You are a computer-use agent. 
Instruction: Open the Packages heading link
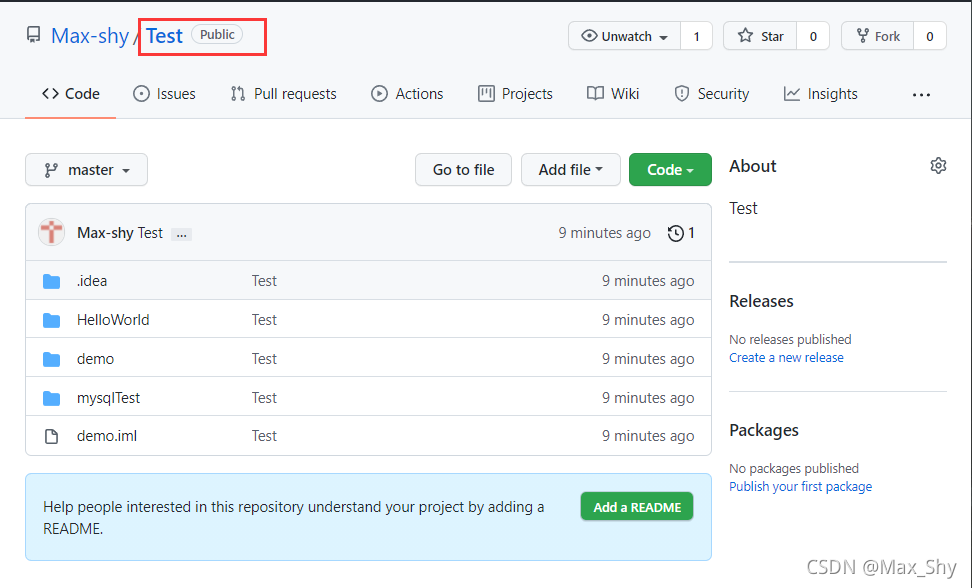(764, 430)
